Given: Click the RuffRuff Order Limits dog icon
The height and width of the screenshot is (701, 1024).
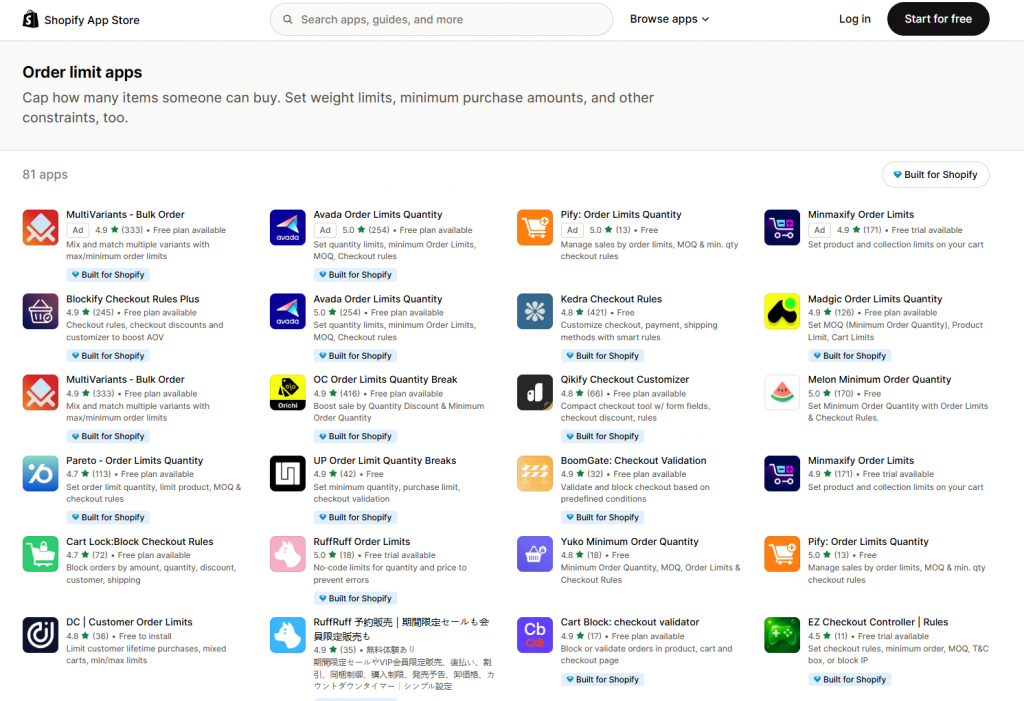Looking at the screenshot, I should [288, 554].
